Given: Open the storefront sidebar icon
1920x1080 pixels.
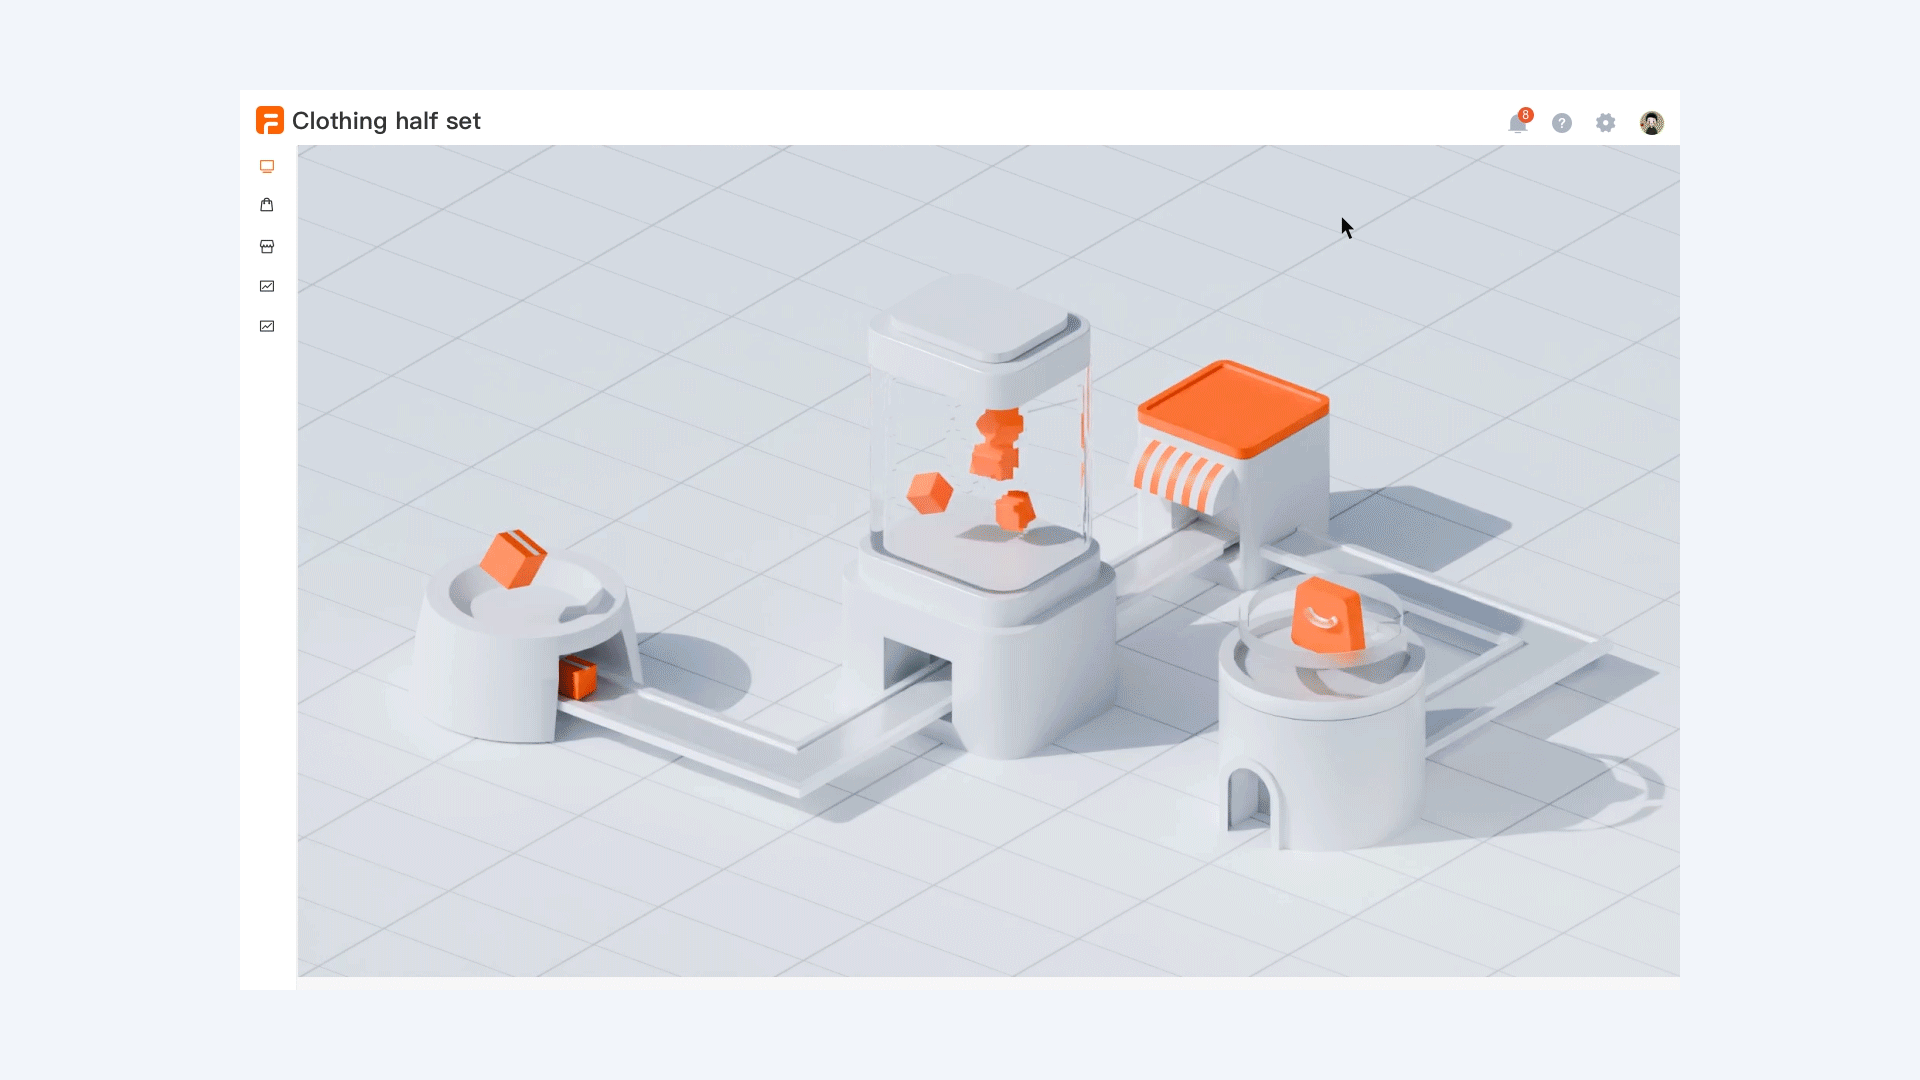Looking at the screenshot, I should point(267,246).
